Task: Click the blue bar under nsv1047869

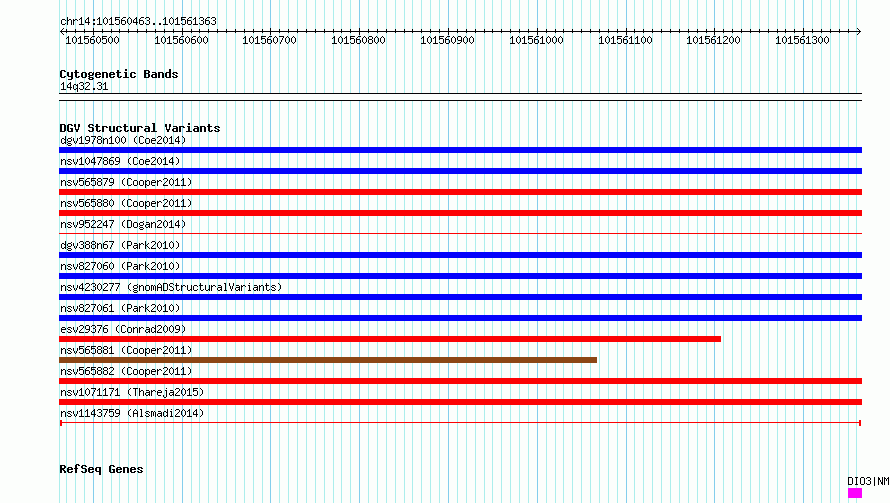Action: point(460,171)
